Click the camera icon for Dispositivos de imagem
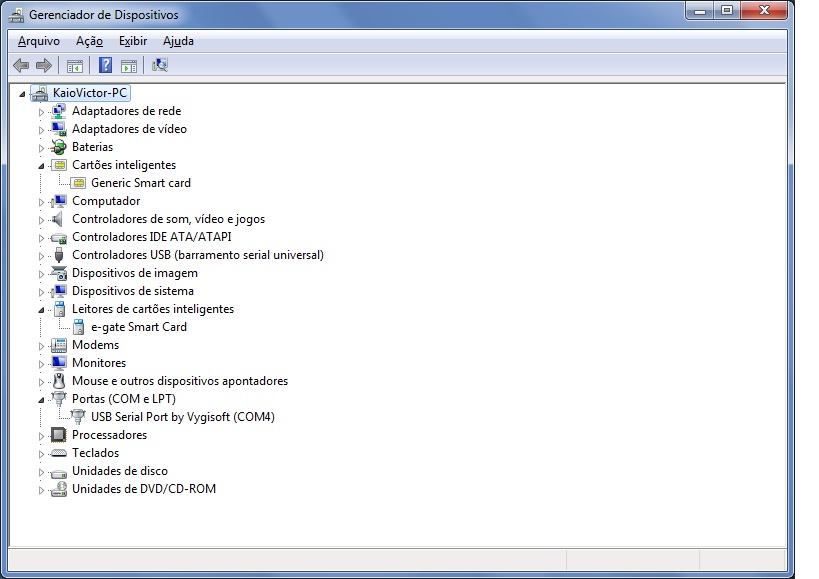Viewport: 819px width, 579px height. pos(59,273)
